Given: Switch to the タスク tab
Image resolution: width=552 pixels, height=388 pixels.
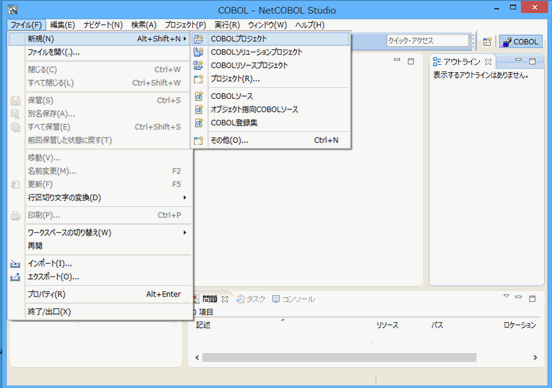Looking at the screenshot, I should pyautogui.click(x=251, y=299).
